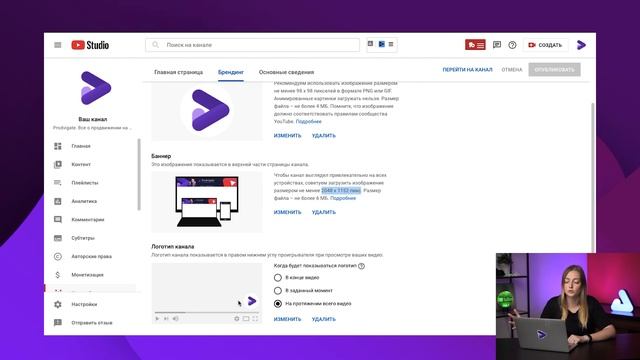The width and height of the screenshot is (640, 360).
Task: Select В конце видео radio option
Action: coord(278,278)
